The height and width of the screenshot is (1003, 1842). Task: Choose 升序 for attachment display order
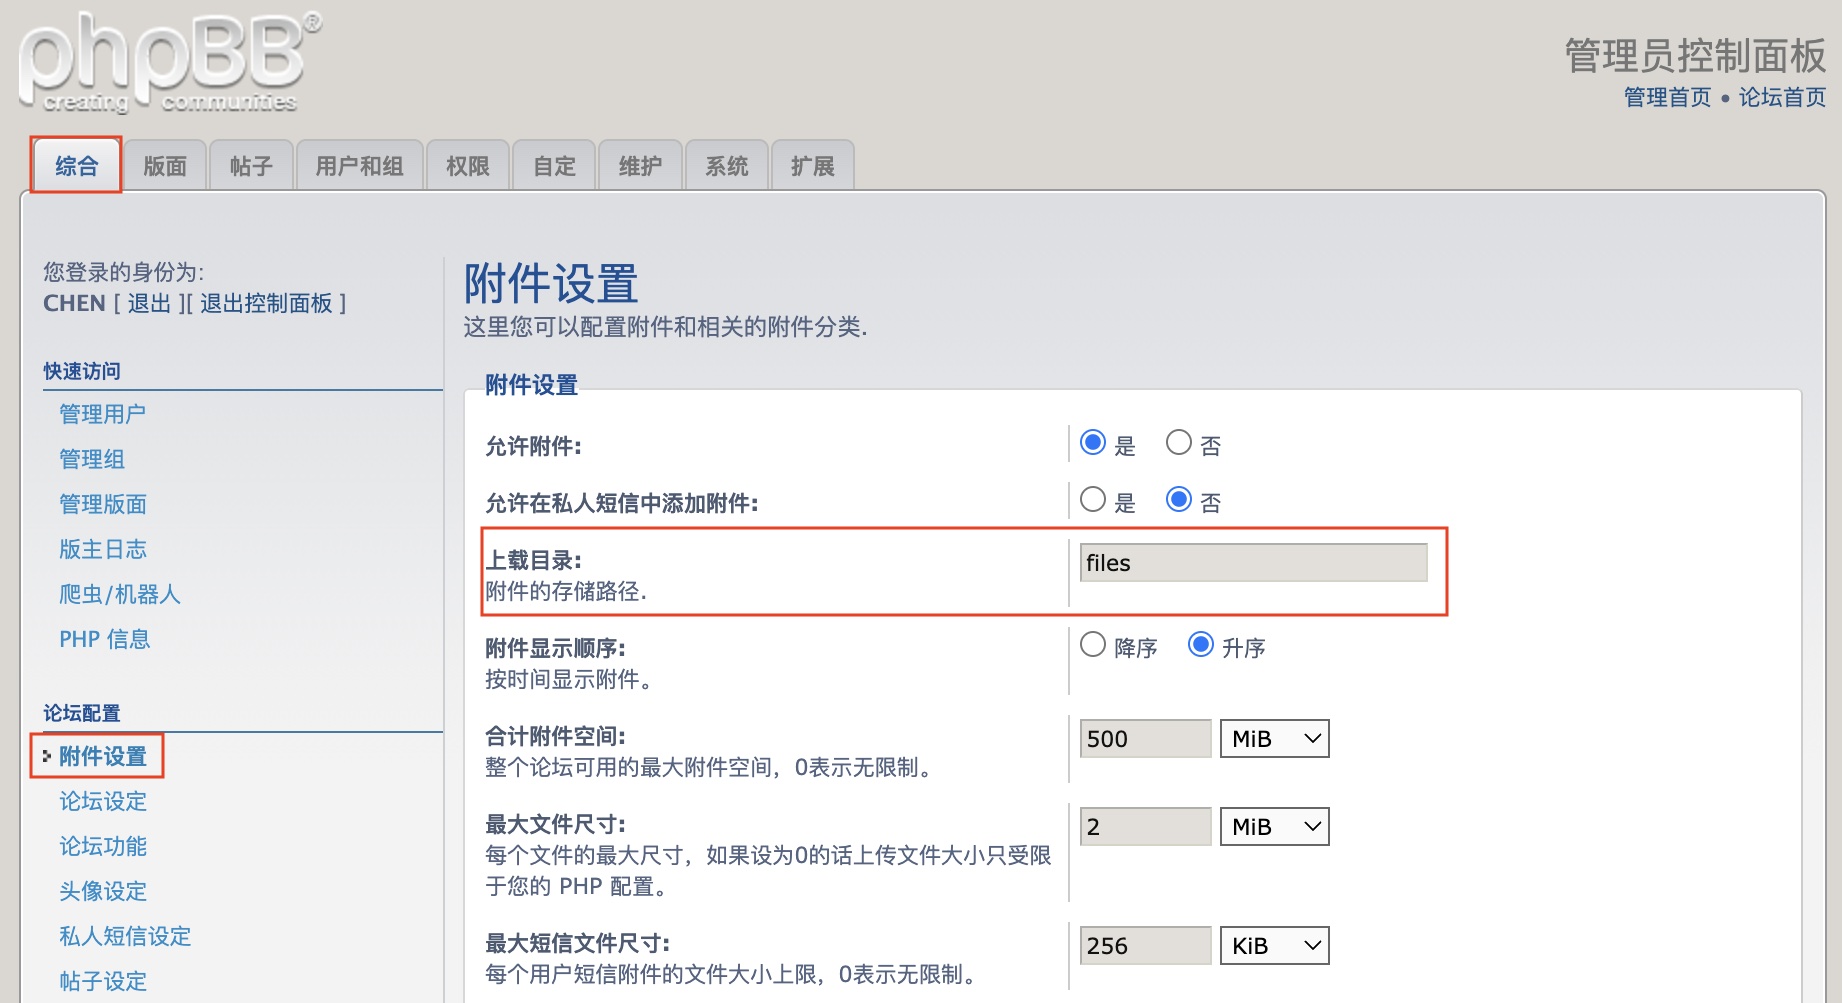pyautogui.click(x=1201, y=645)
